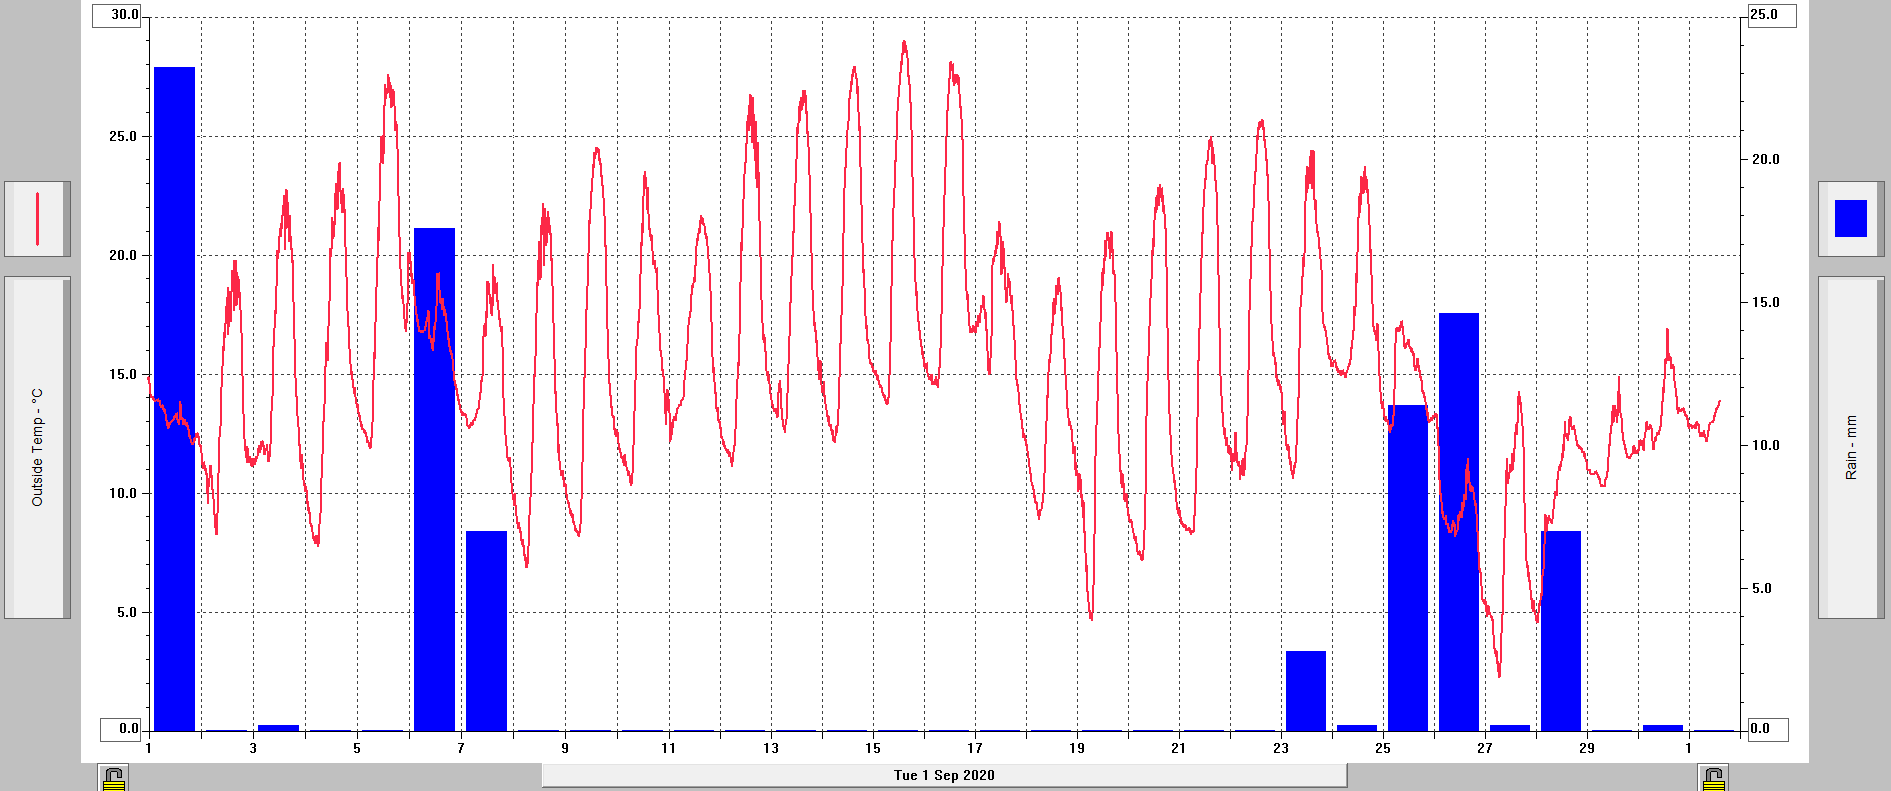The width and height of the screenshot is (1891, 791).
Task: Click day 29 on the time axis
Action: [x=1586, y=748]
